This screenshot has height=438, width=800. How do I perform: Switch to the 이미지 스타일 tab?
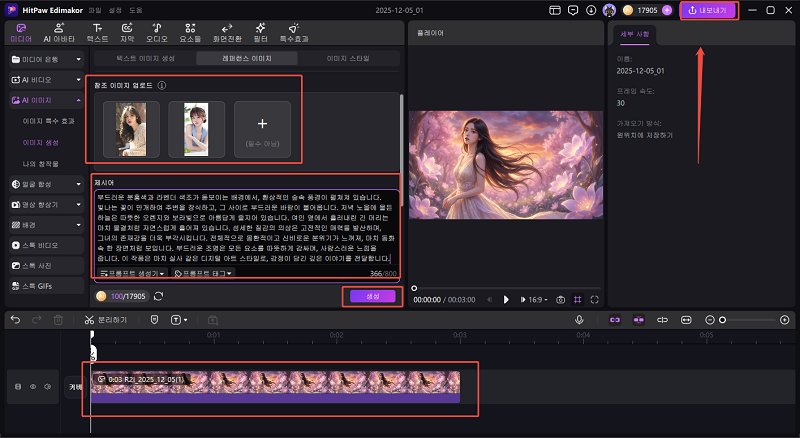[x=348, y=58]
